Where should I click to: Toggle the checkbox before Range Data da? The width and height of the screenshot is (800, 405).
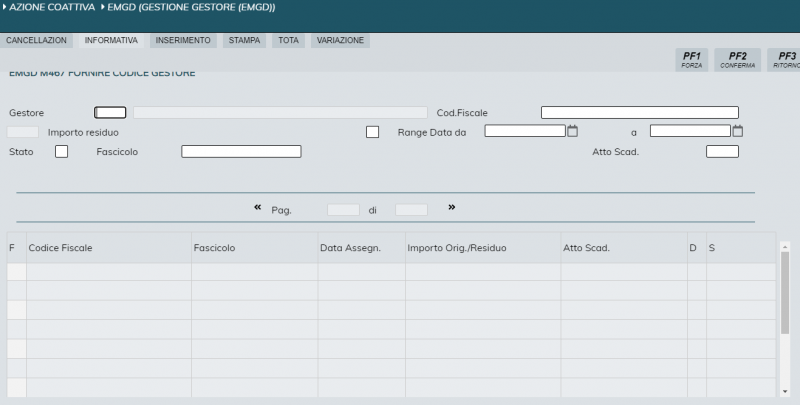(x=372, y=132)
